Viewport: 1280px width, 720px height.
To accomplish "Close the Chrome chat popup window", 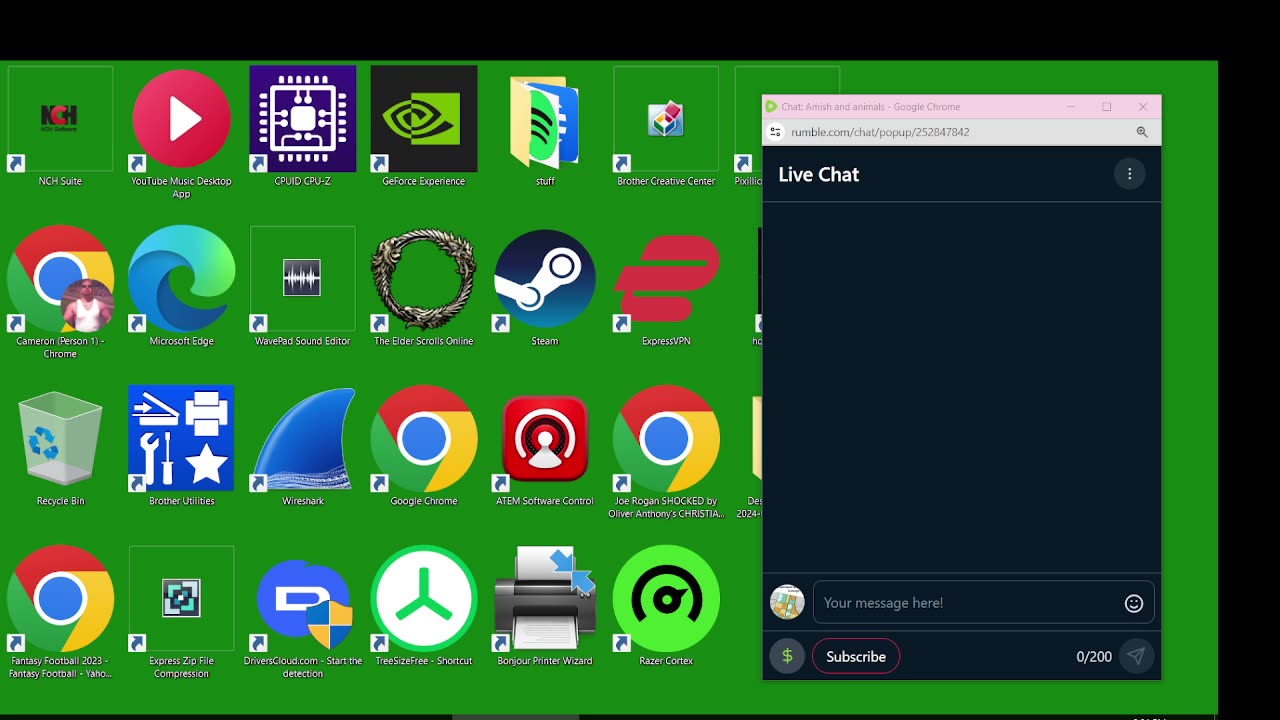I will (x=1143, y=107).
